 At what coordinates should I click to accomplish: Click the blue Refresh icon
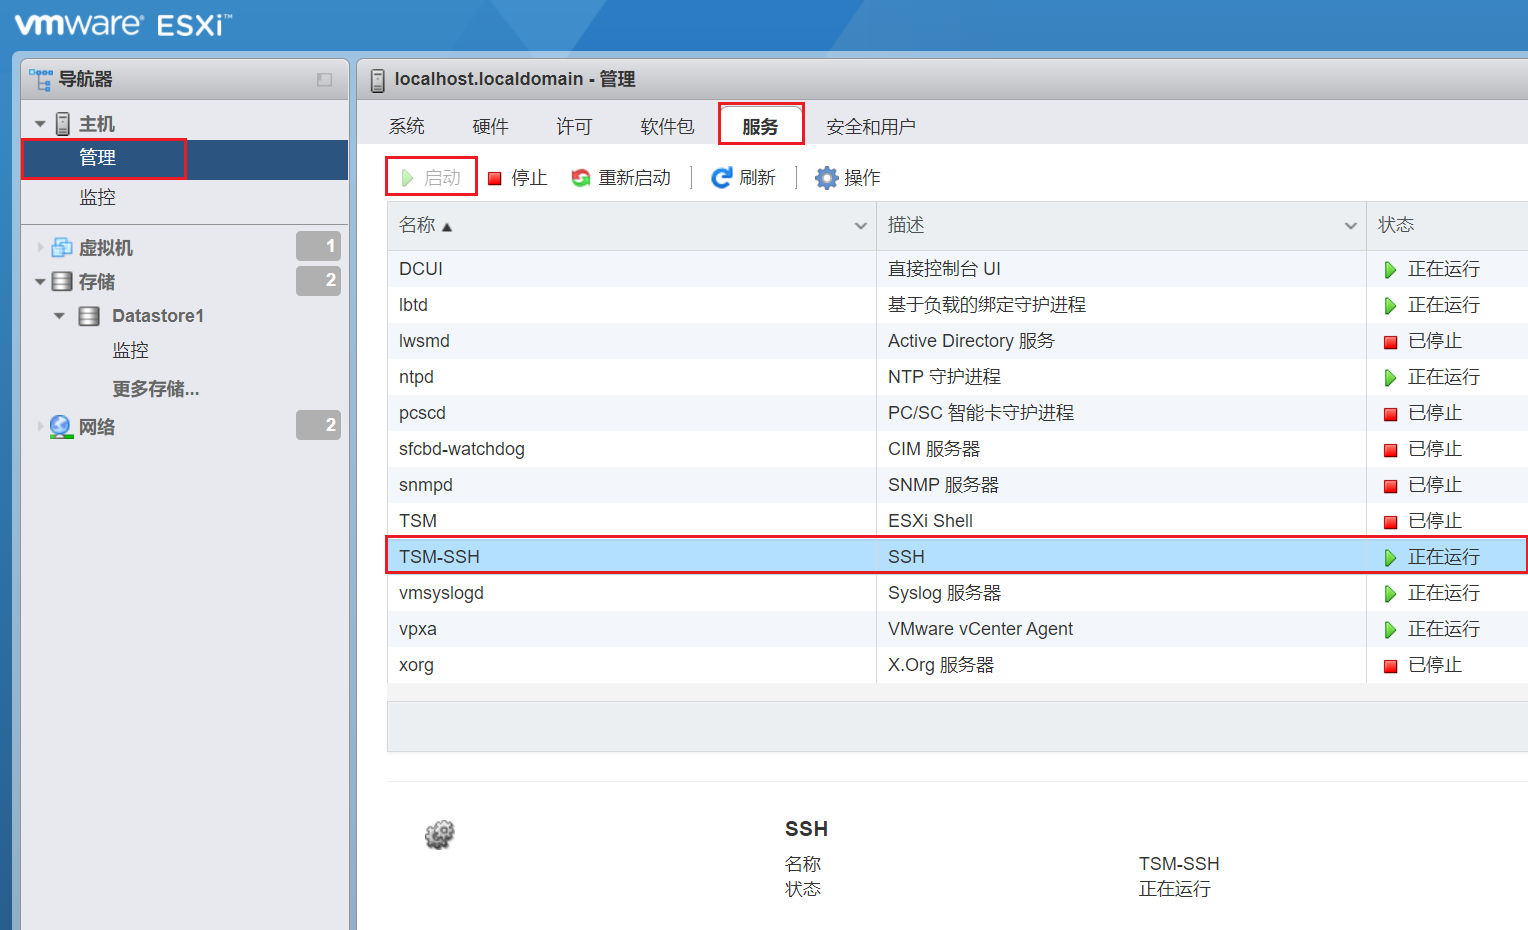pyautogui.click(x=721, y=178)
